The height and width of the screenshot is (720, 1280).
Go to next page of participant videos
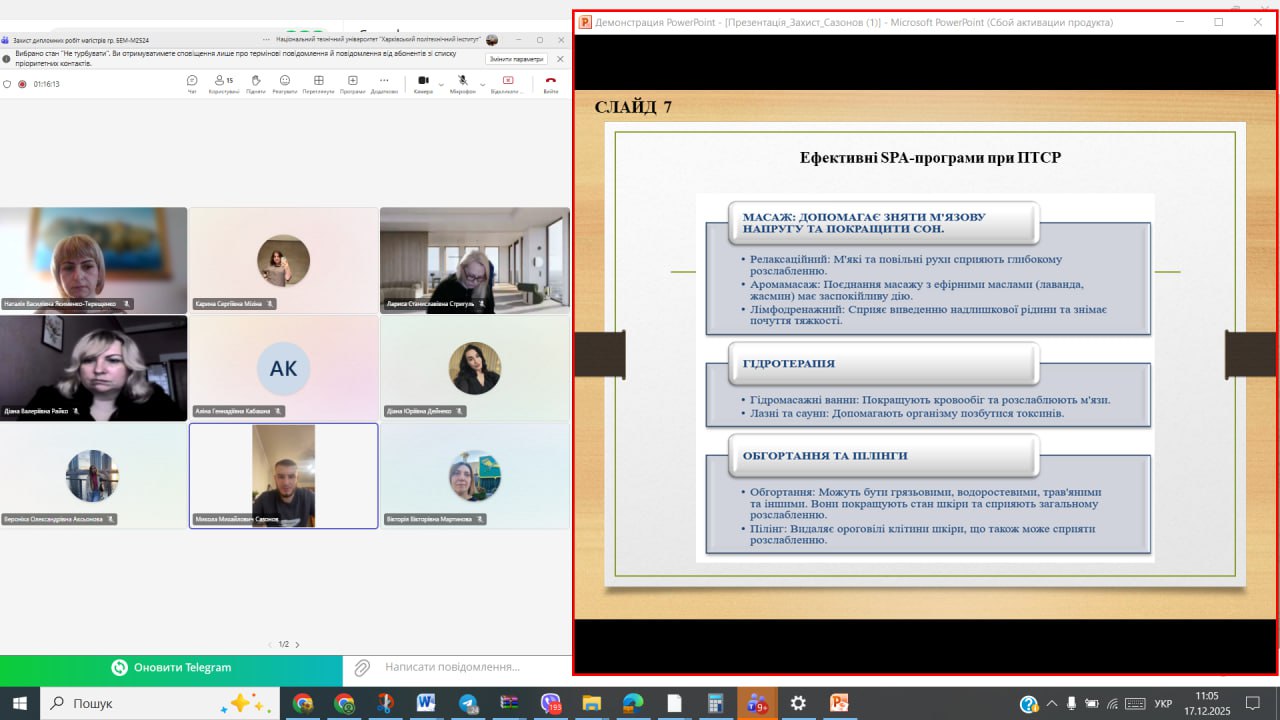coord(297,645)
